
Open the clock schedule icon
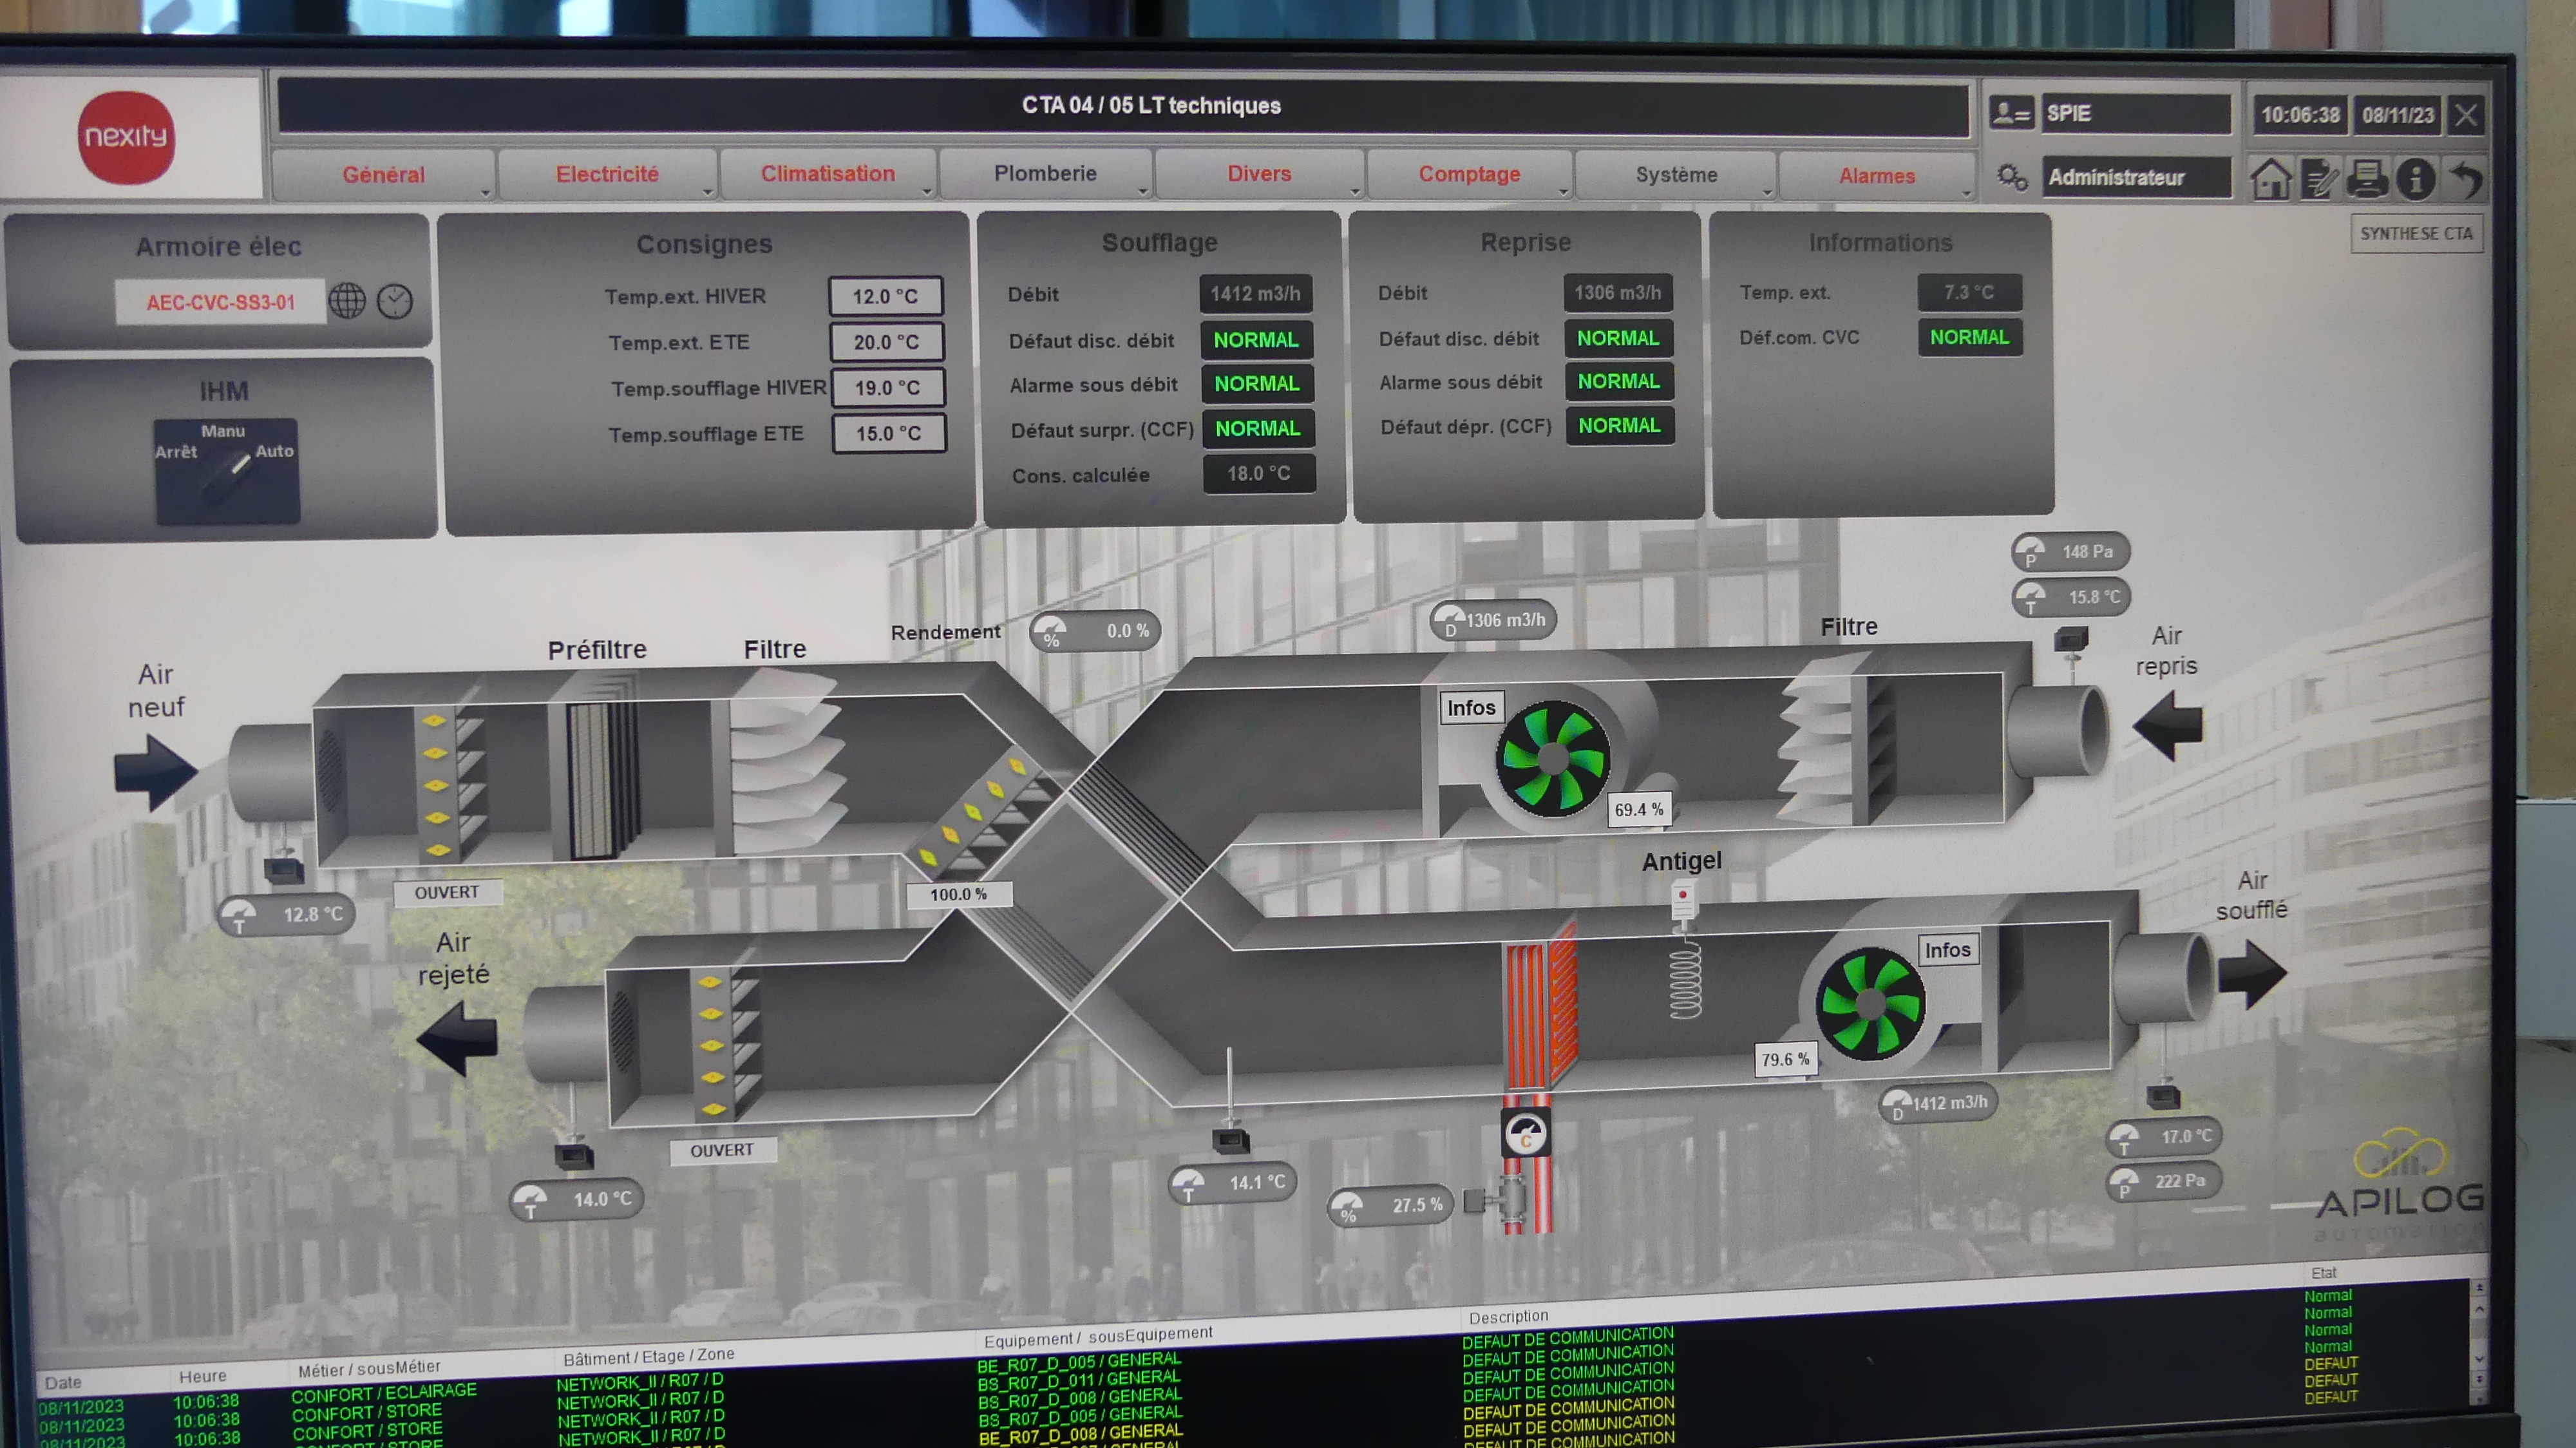395,301
